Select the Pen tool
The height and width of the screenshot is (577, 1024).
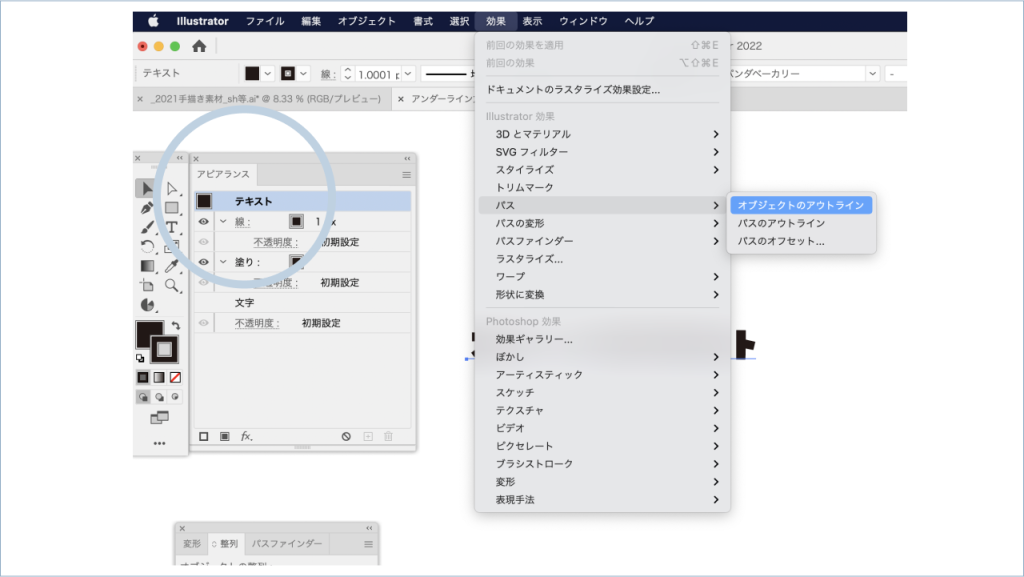(146, 208)
